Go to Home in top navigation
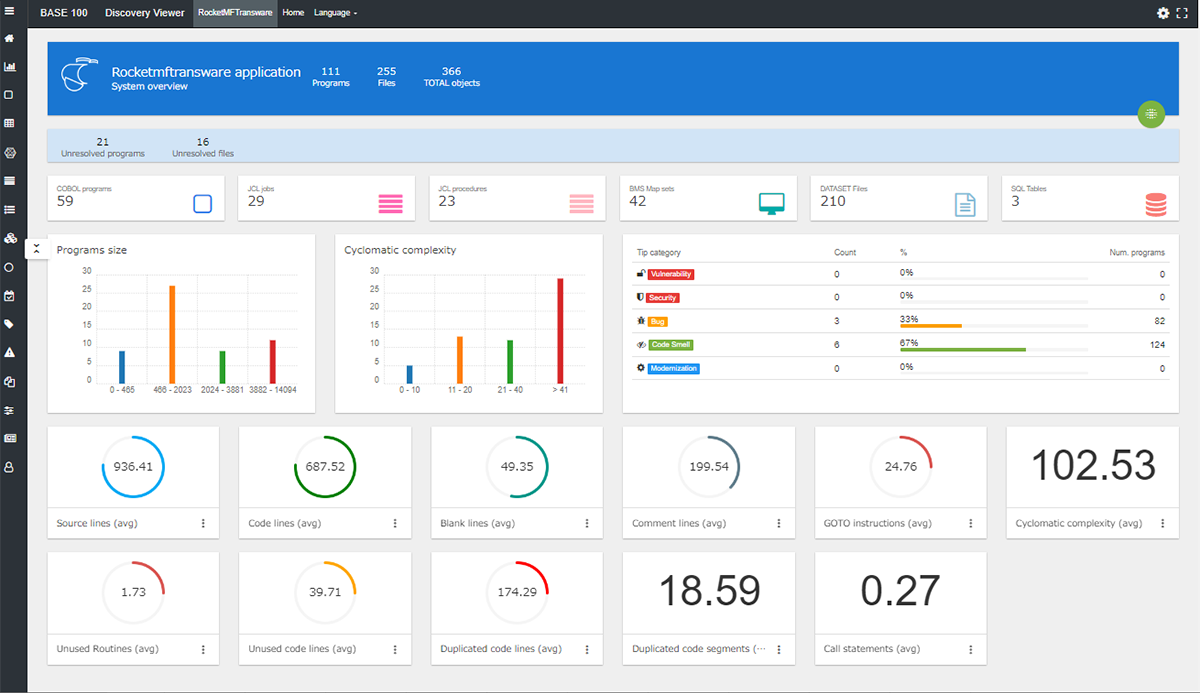 [x=293, y=13]
